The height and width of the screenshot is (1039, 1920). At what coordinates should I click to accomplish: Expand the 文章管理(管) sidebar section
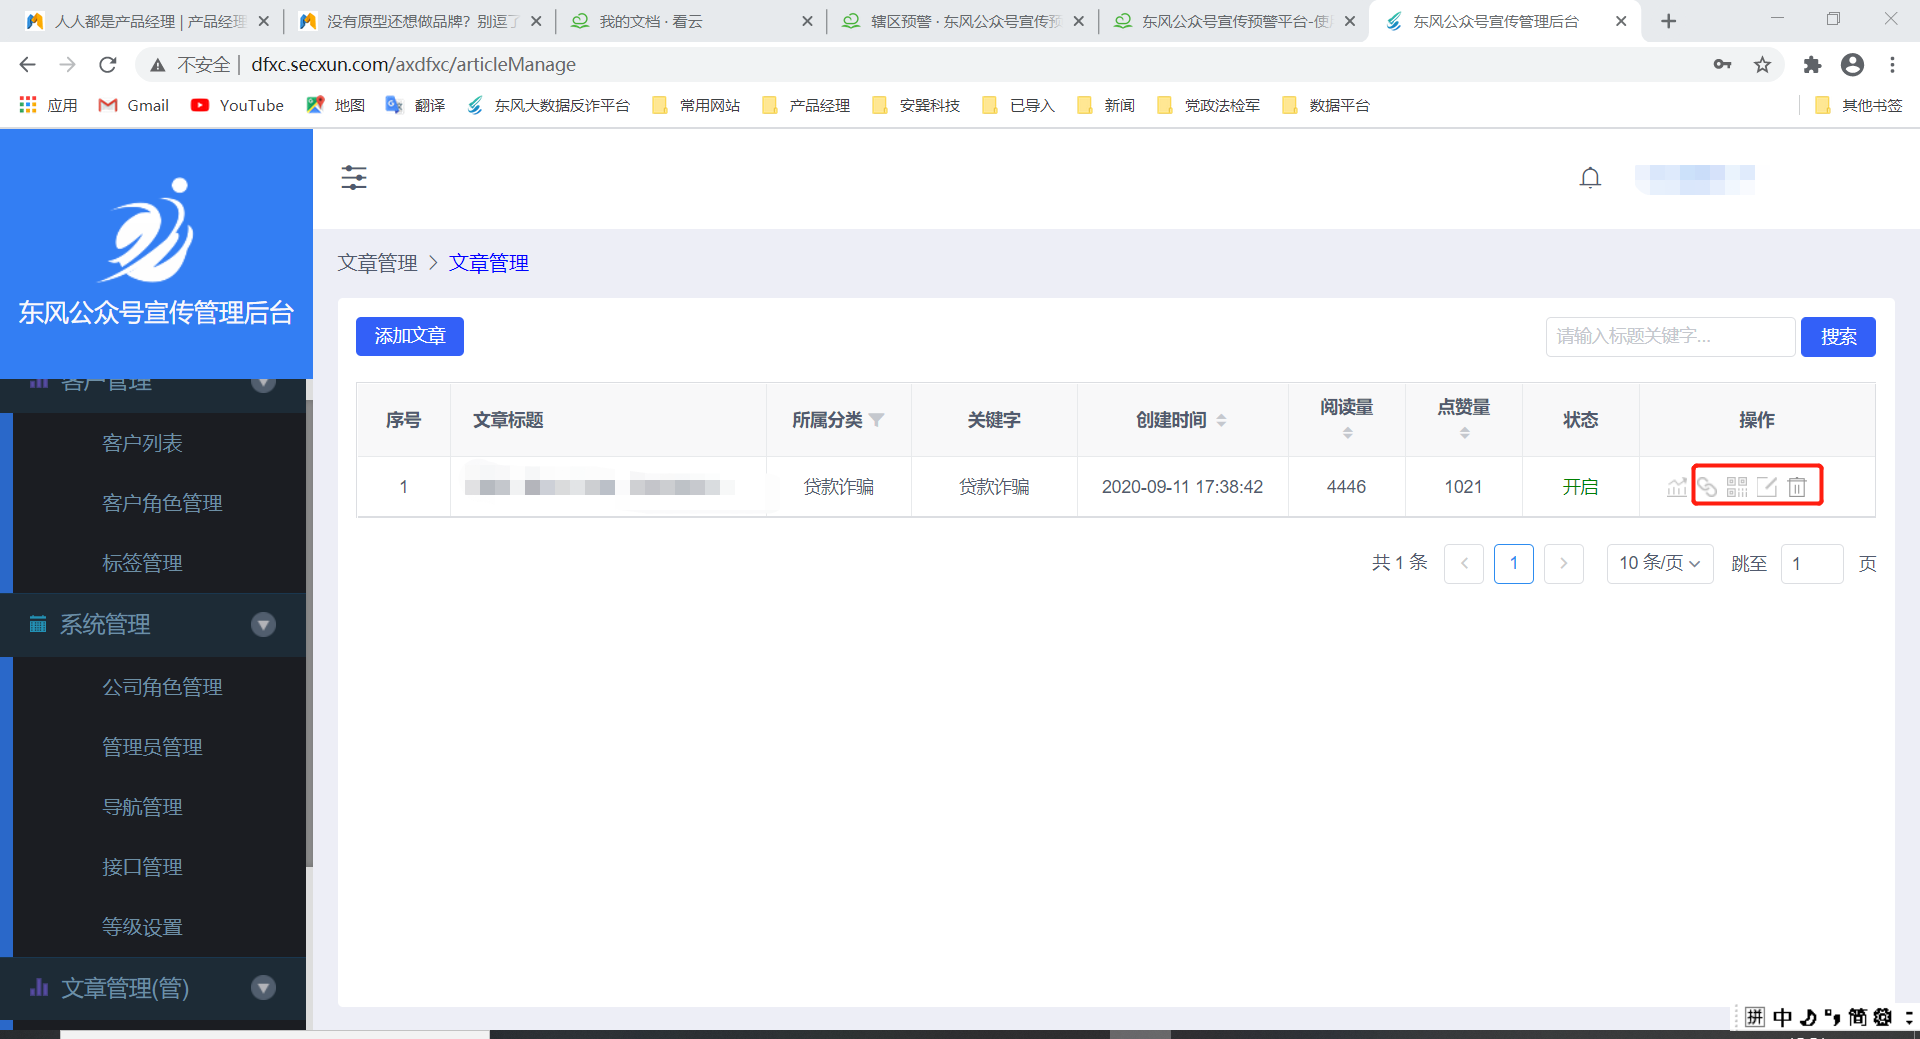point(263,988)
